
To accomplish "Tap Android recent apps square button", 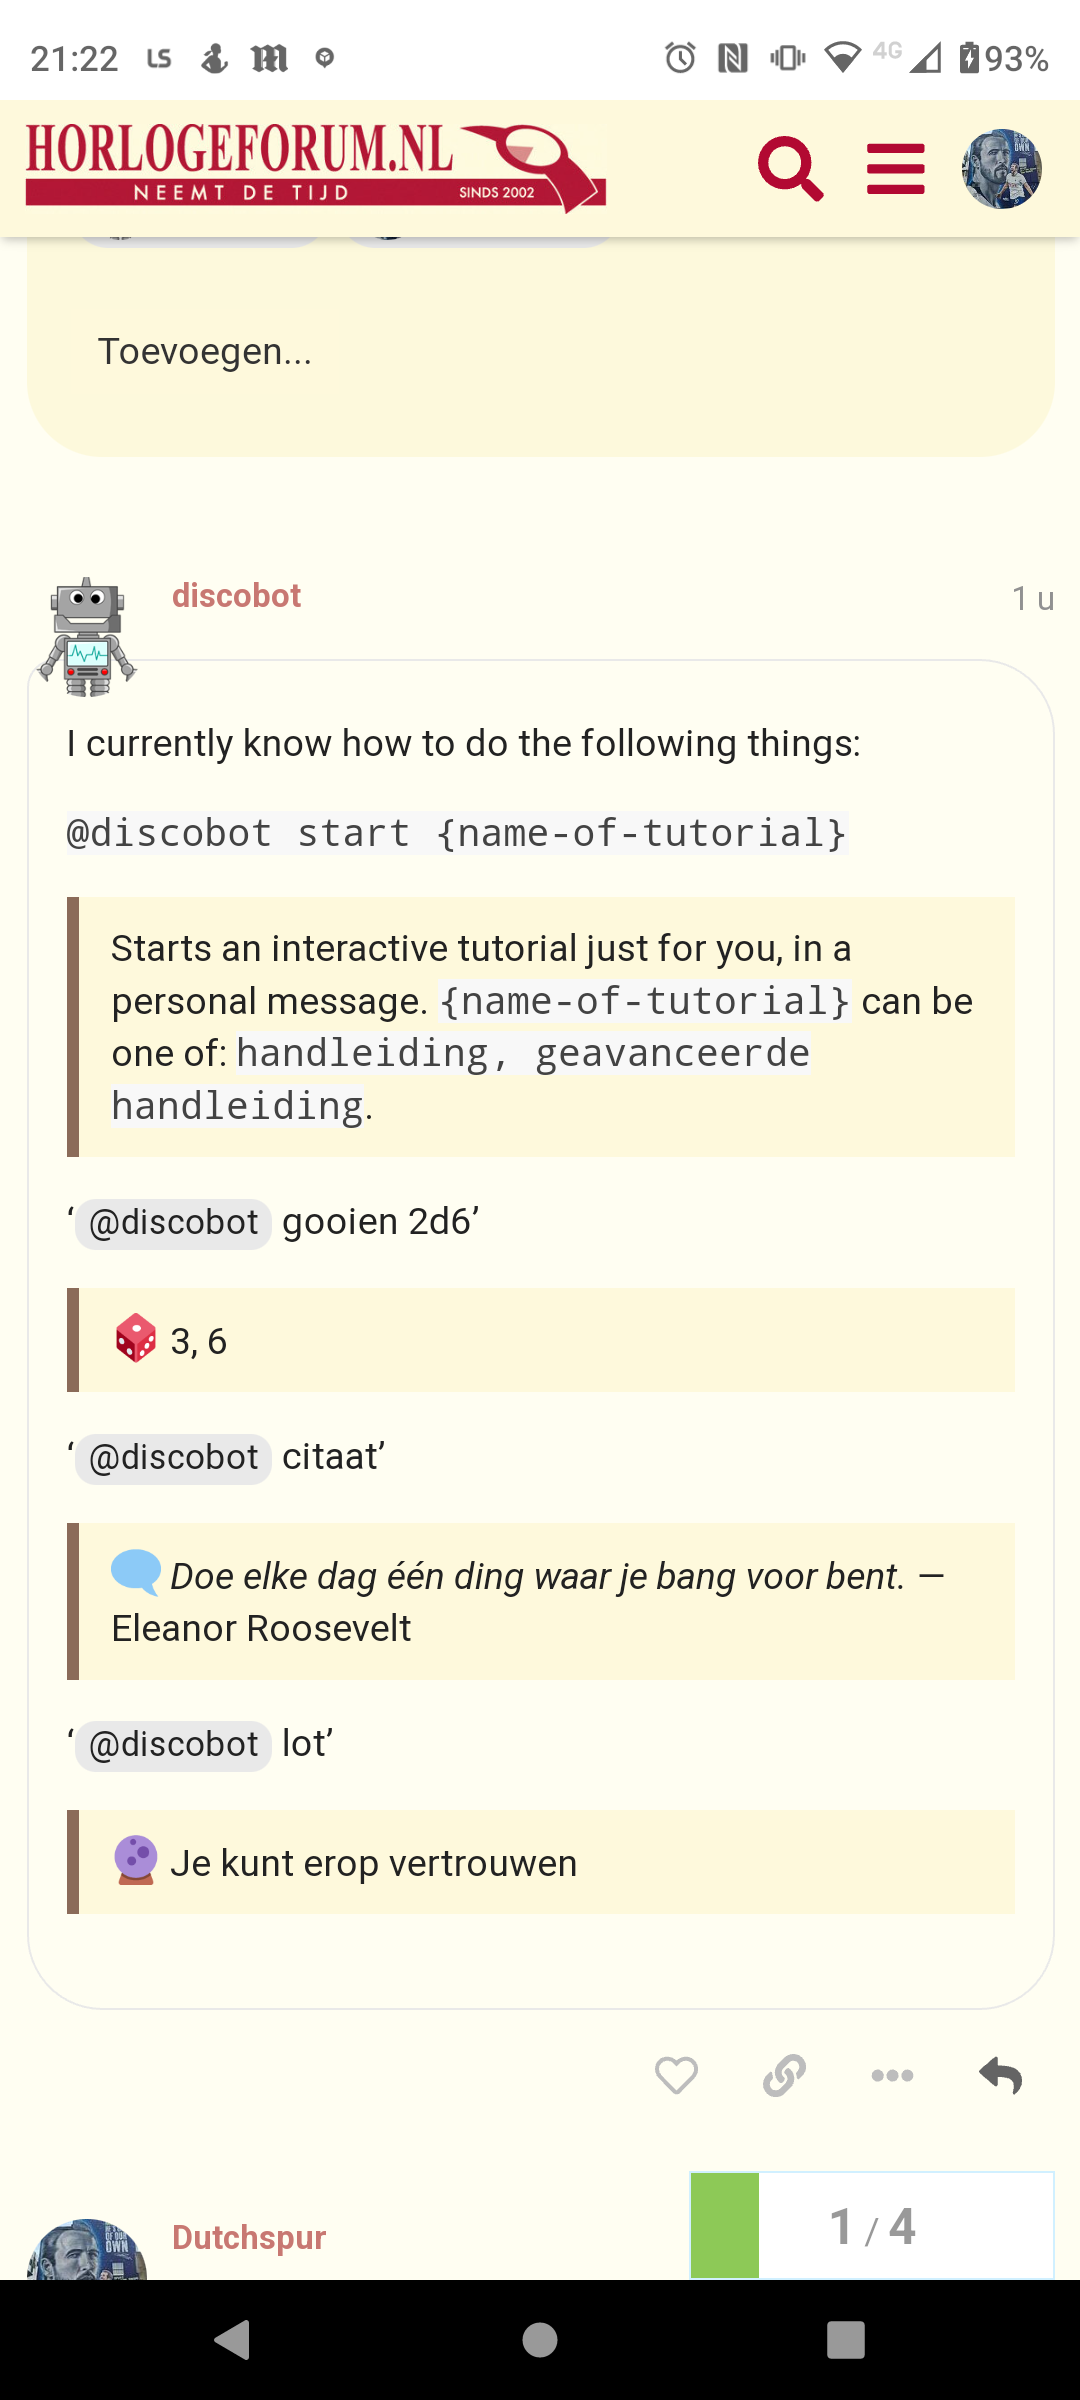I will pos(846,2340).
